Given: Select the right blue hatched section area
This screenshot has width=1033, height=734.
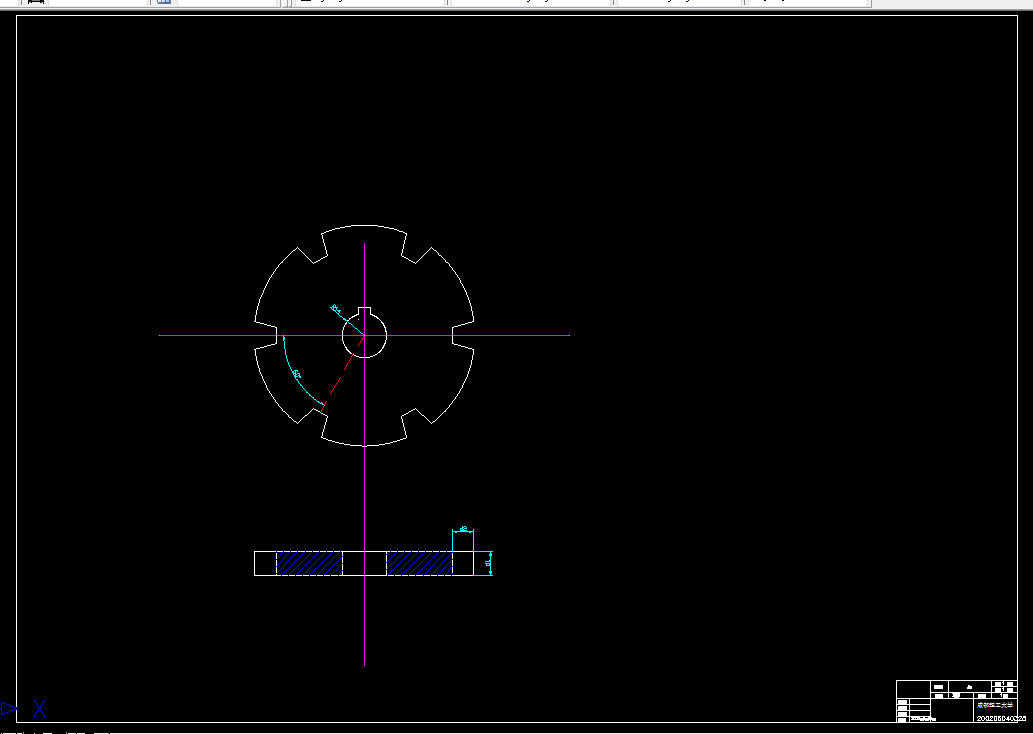Looking at the screenshot, I should coord(420,563).
